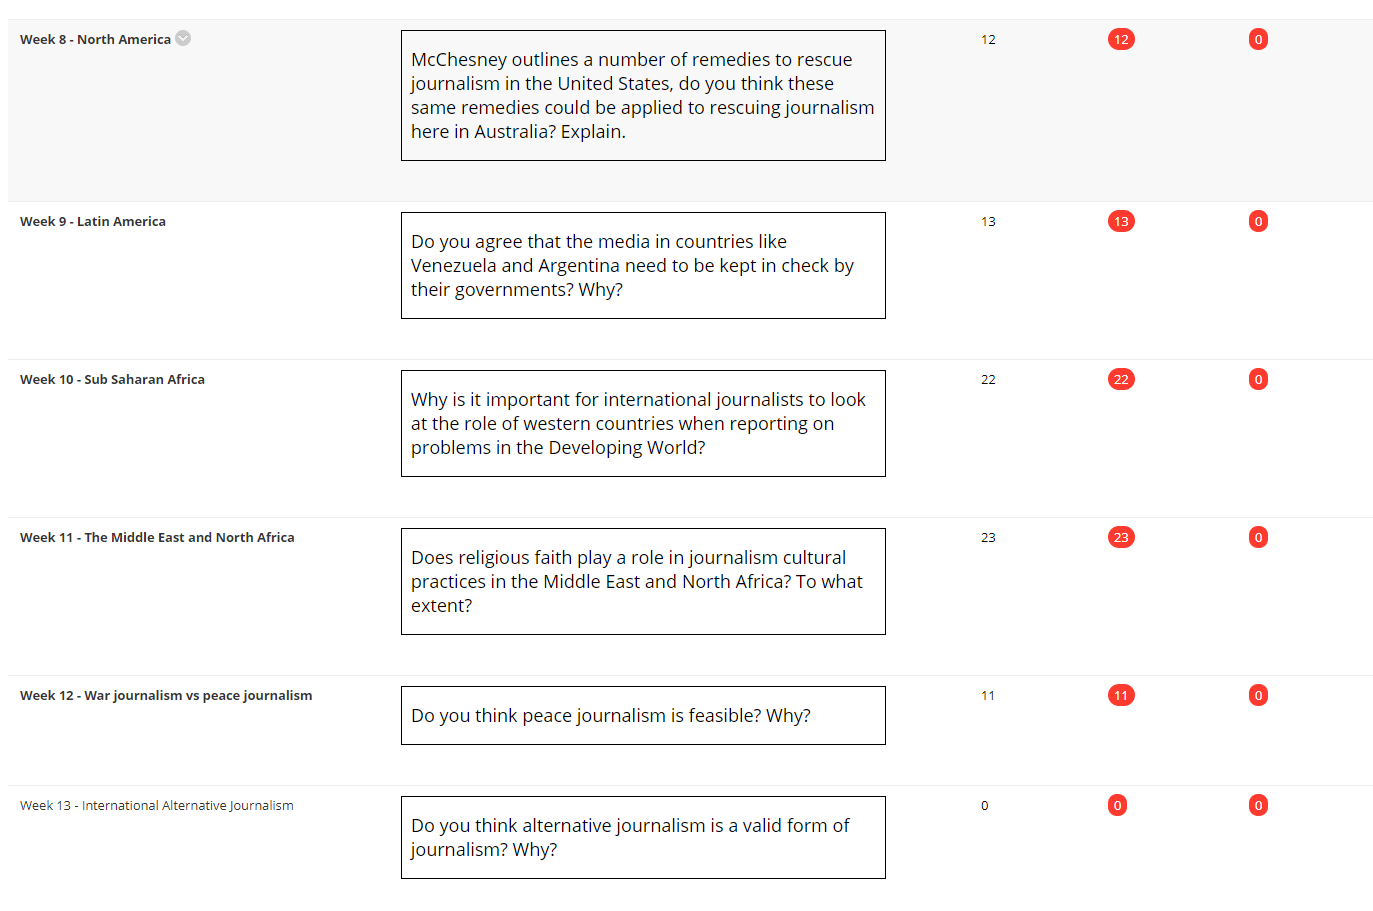Open Week 12 - War journalism vs peace journalism

pos(166,695)
